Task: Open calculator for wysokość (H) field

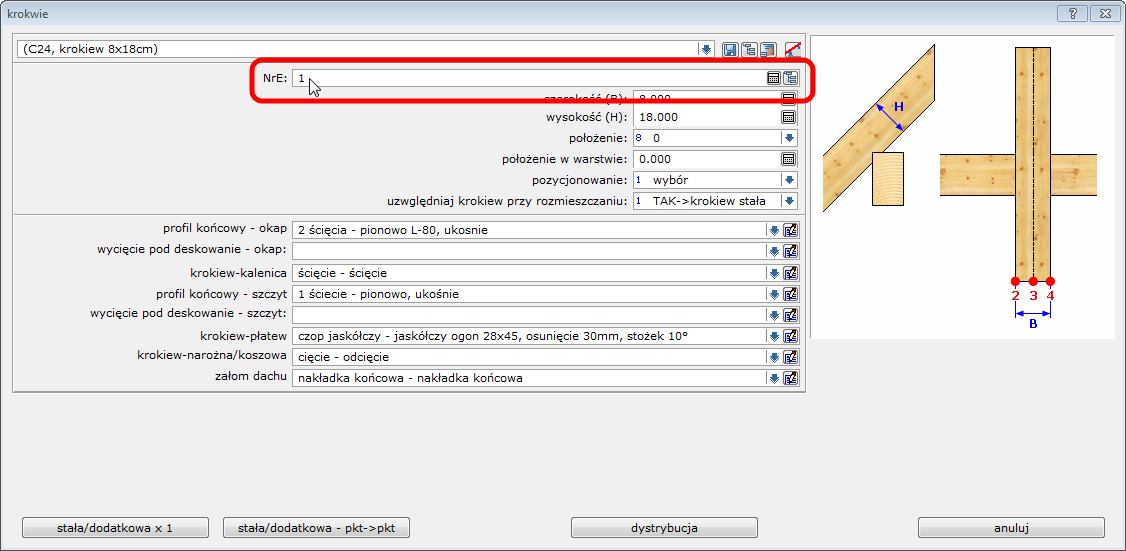Action: tap(788, 118)
